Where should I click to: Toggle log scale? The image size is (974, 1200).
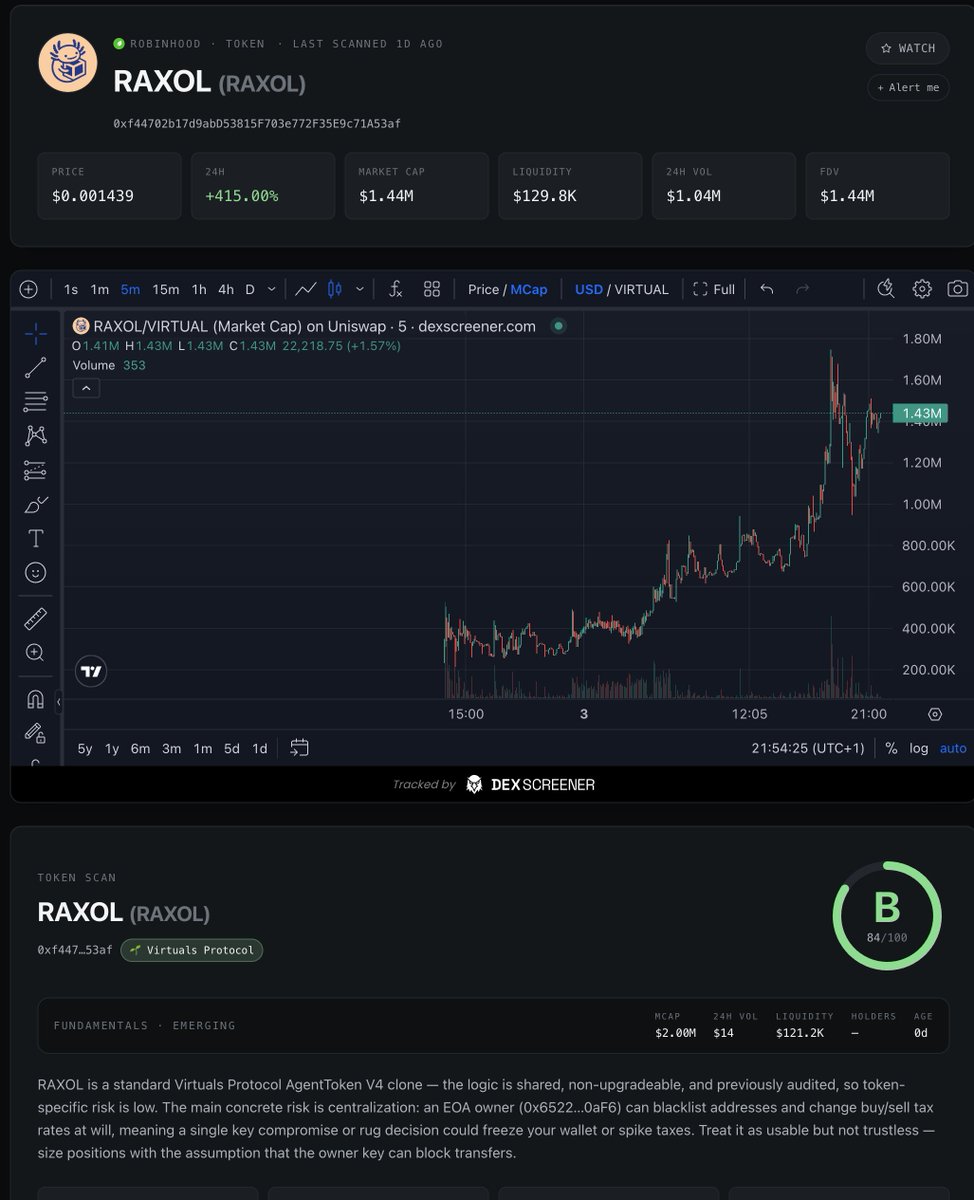click(x=918, y=748)
